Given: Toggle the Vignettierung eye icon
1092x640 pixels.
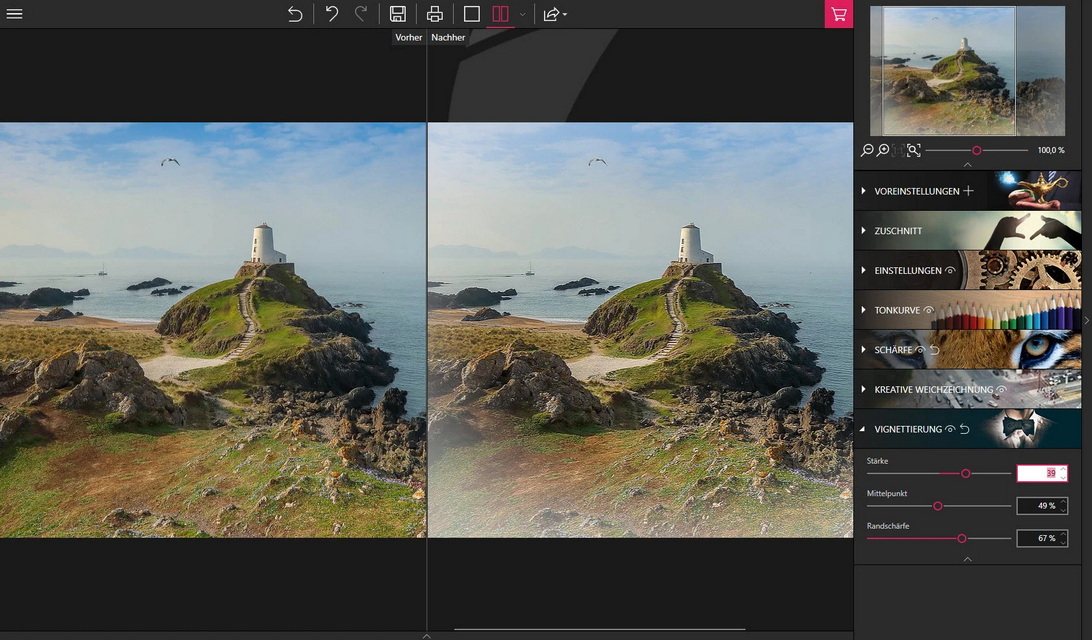Looking at the screenshot, I should pos(950,429).
